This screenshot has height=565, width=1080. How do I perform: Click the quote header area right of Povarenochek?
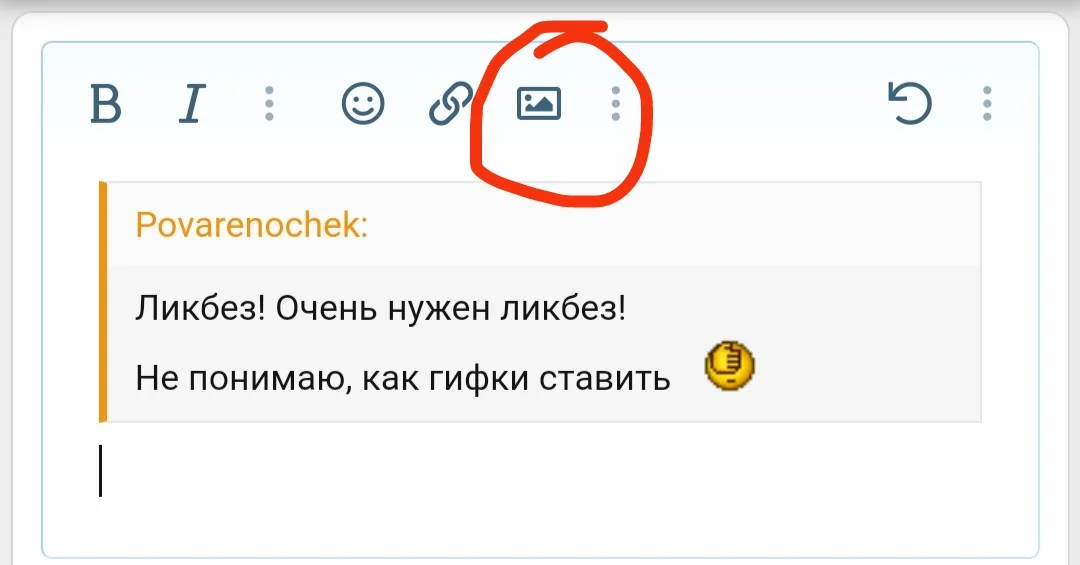(x=674, y=225)
